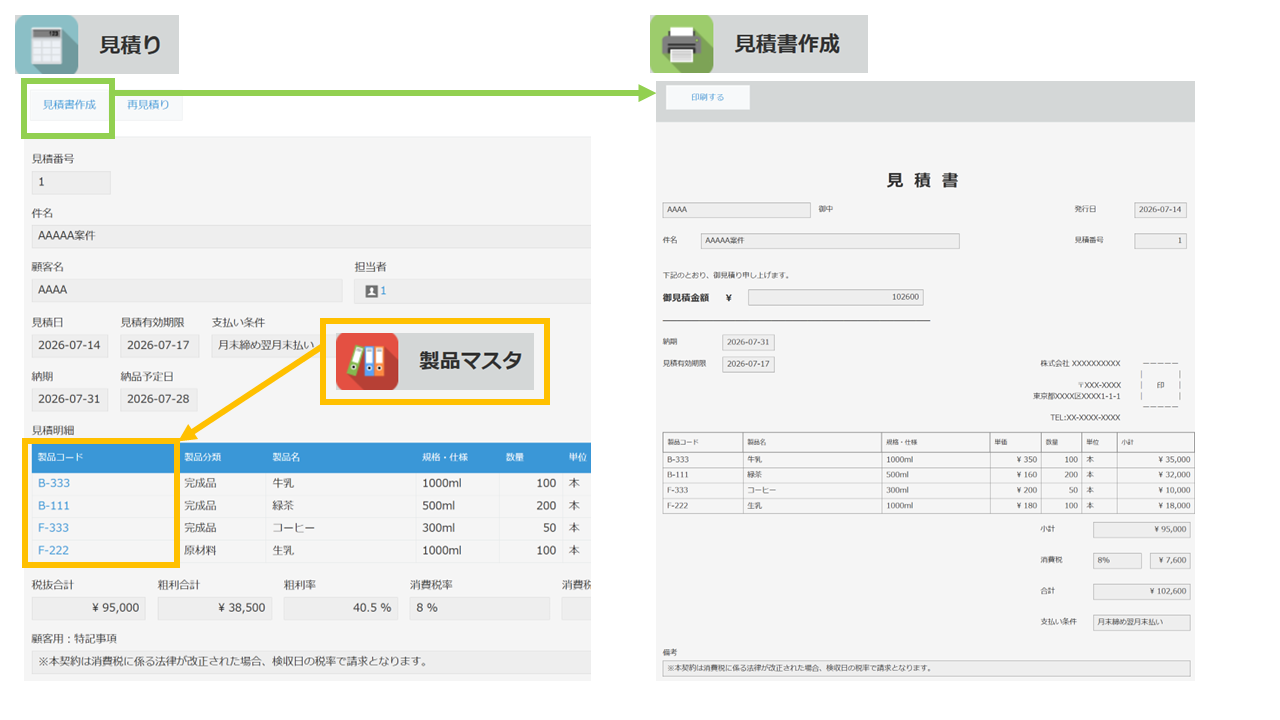Screen dimensions: 1280x720
Task: Click the 製品名 column header in 見積明細
Action: click(341, 457)
